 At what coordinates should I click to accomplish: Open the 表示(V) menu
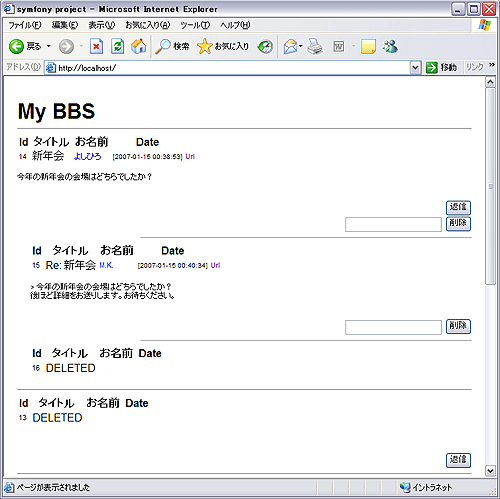point(102,25)
